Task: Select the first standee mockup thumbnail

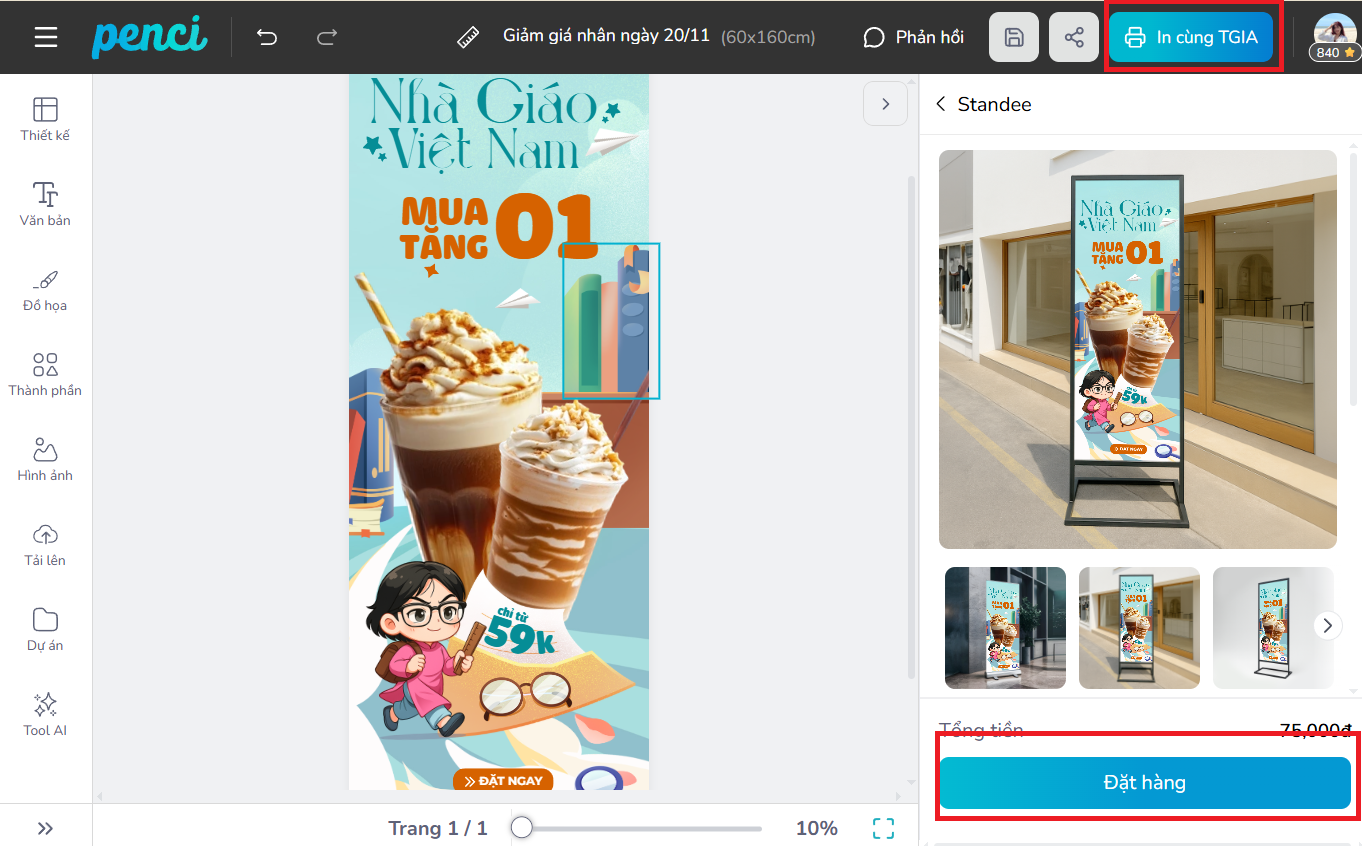Action: tap(1005, 628)
